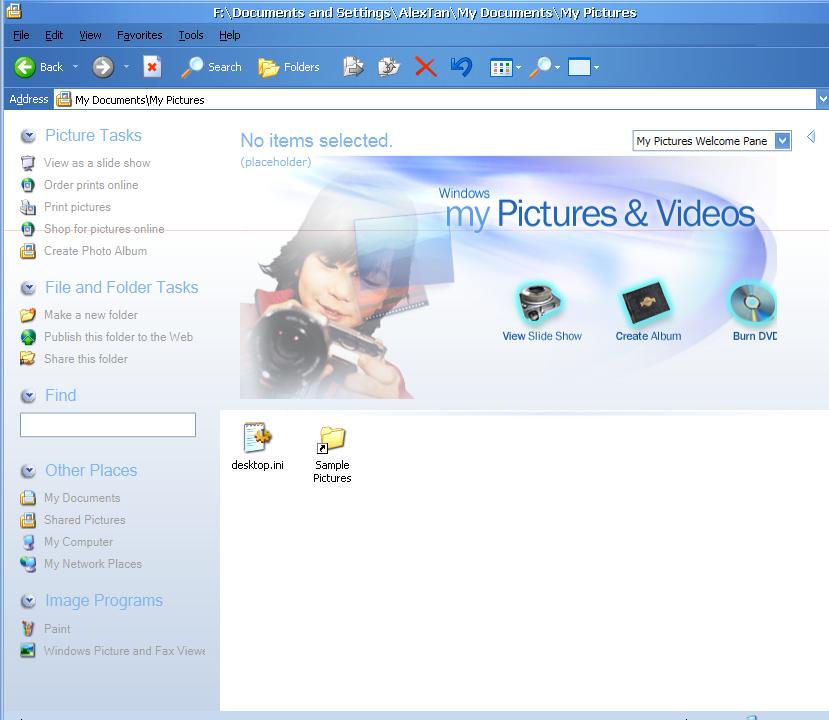Click the blue Undo arrow icon
Viewport: 829px width, 720px height.
tap(461, 67)
